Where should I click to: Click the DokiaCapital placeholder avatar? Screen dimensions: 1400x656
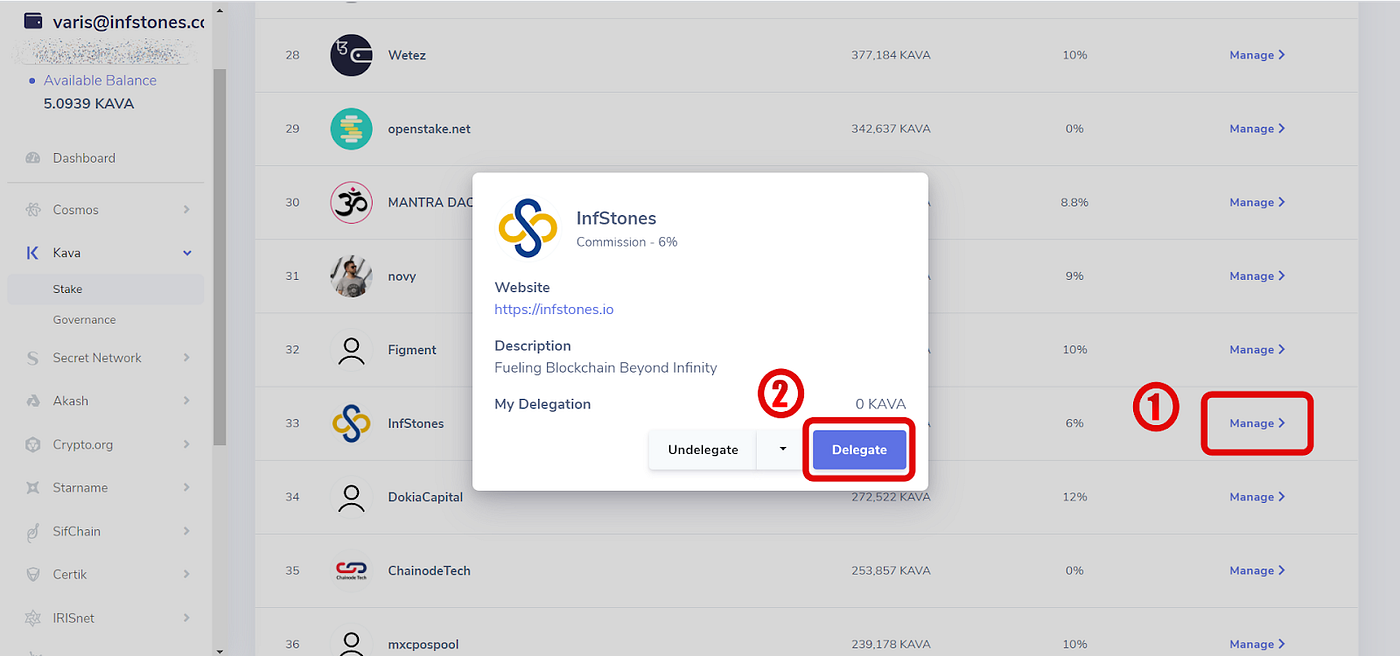(351, 497)
